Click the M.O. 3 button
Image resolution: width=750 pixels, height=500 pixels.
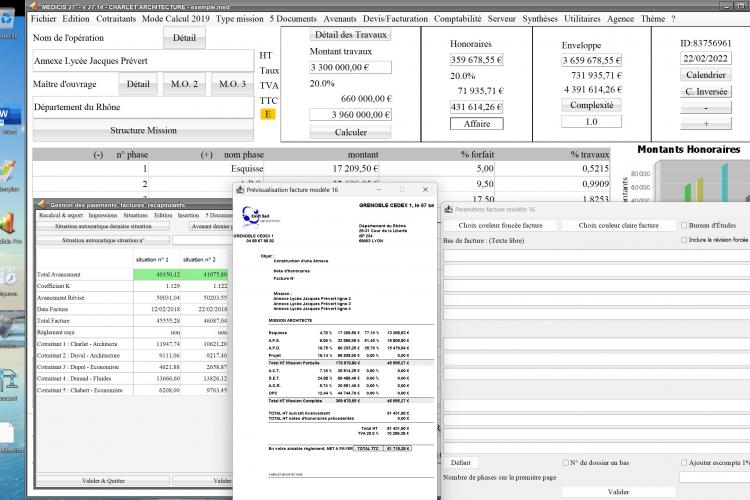point(232,84)
